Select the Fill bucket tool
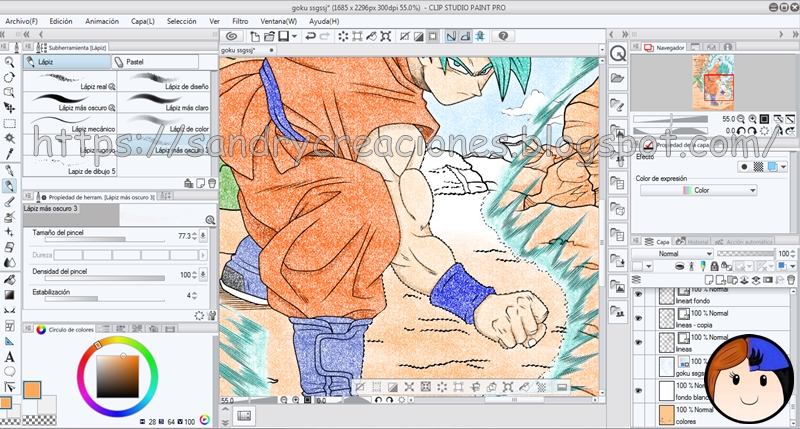The width and height of the screenshot is (800, 429). (x=9, y=280)
